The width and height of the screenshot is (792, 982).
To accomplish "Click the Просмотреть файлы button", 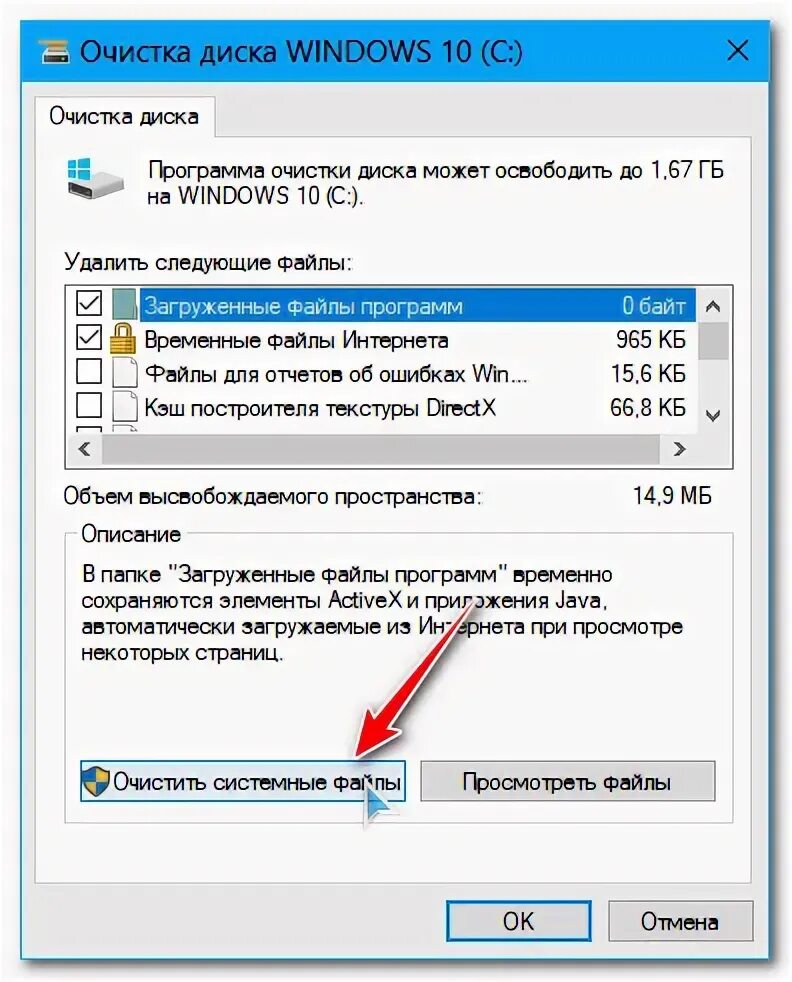I will point(567,781).
